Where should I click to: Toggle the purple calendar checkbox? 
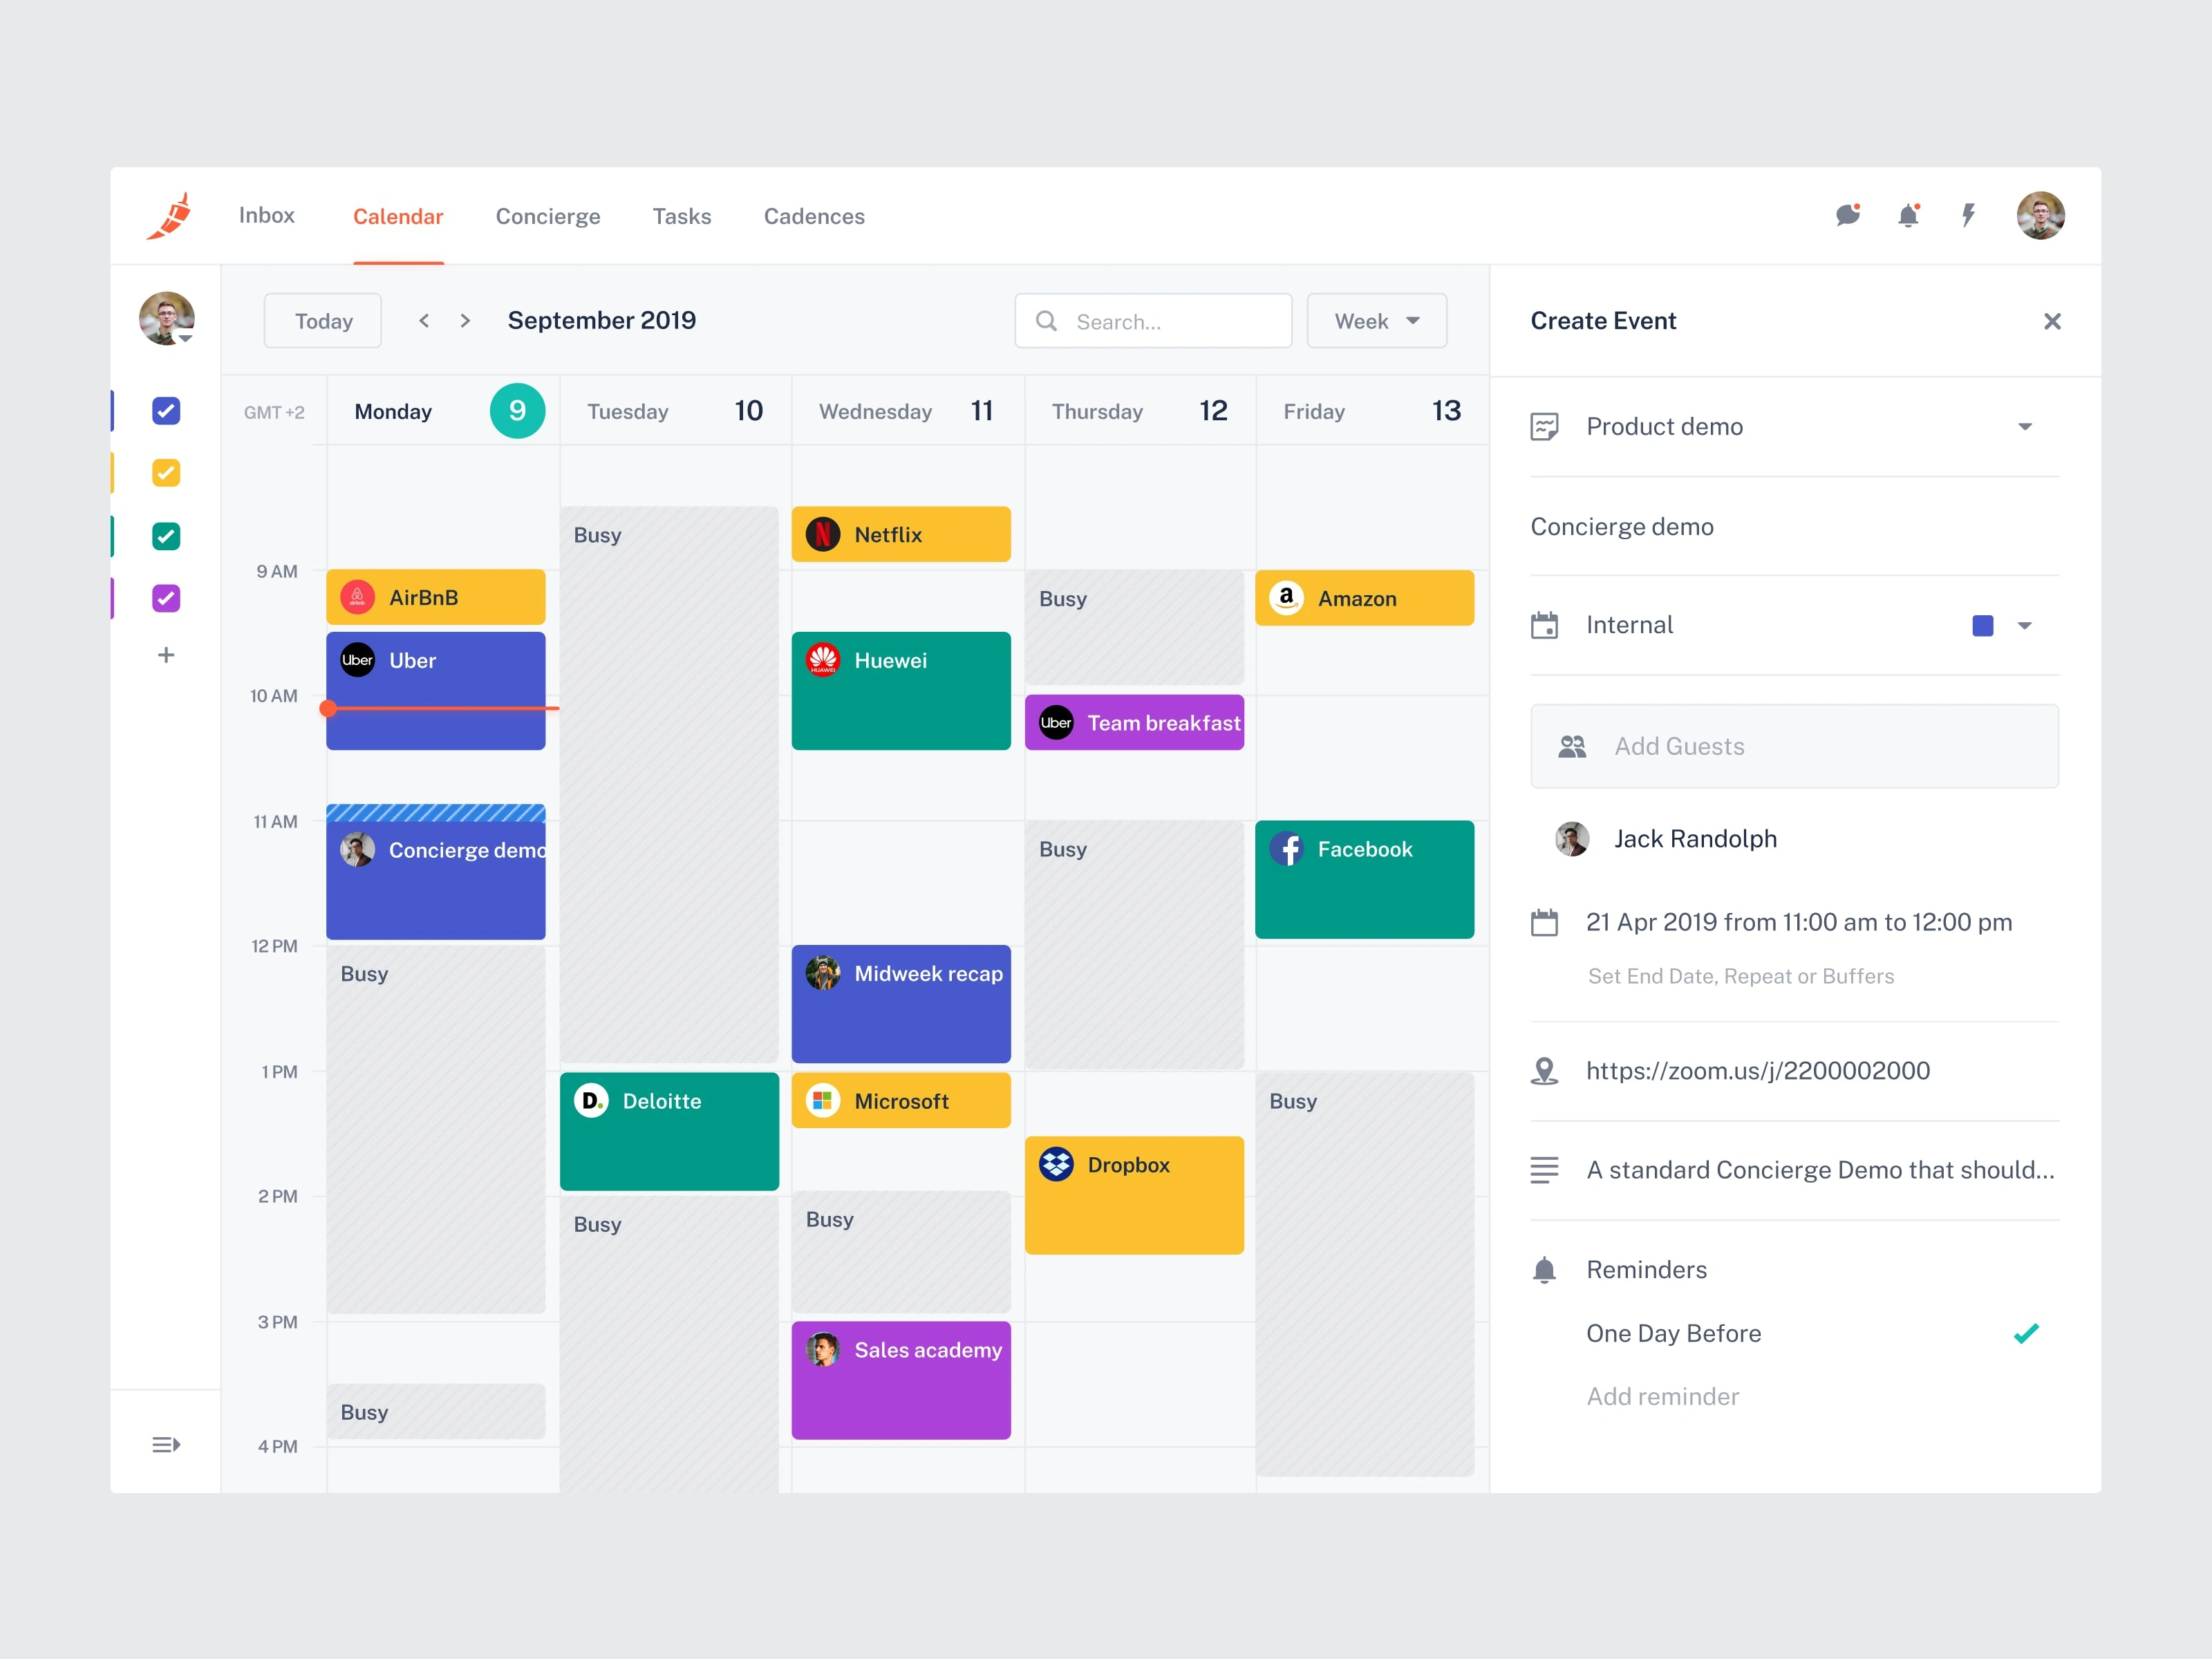pos(166,598)
